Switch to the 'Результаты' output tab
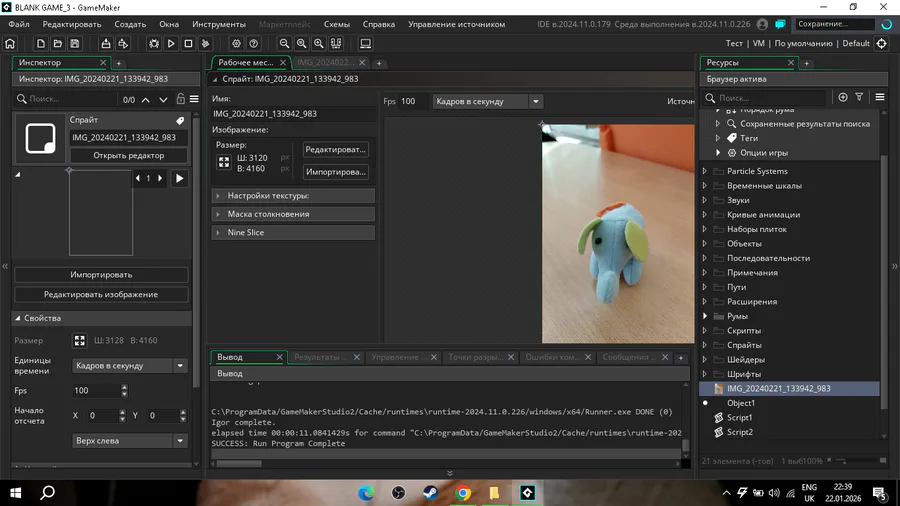 pos(320,357)
